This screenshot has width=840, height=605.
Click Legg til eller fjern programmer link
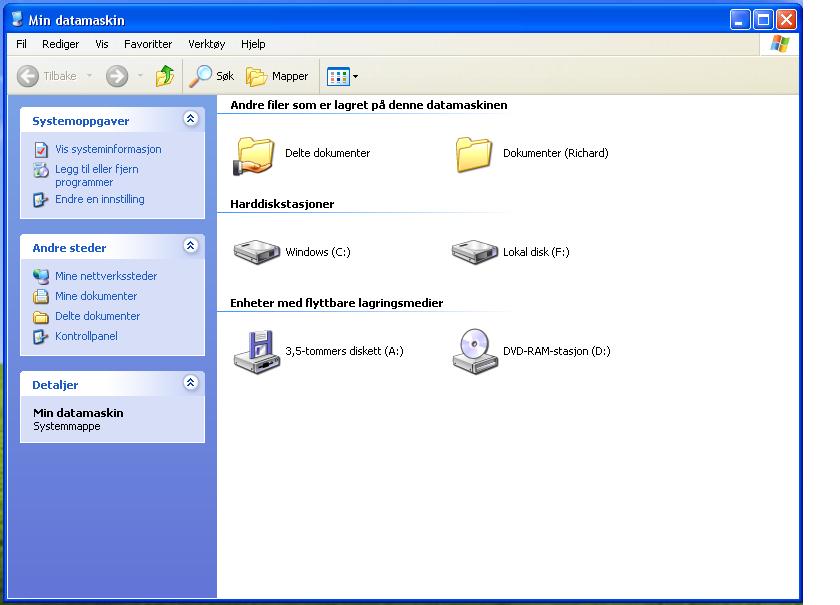click(97, 176)
